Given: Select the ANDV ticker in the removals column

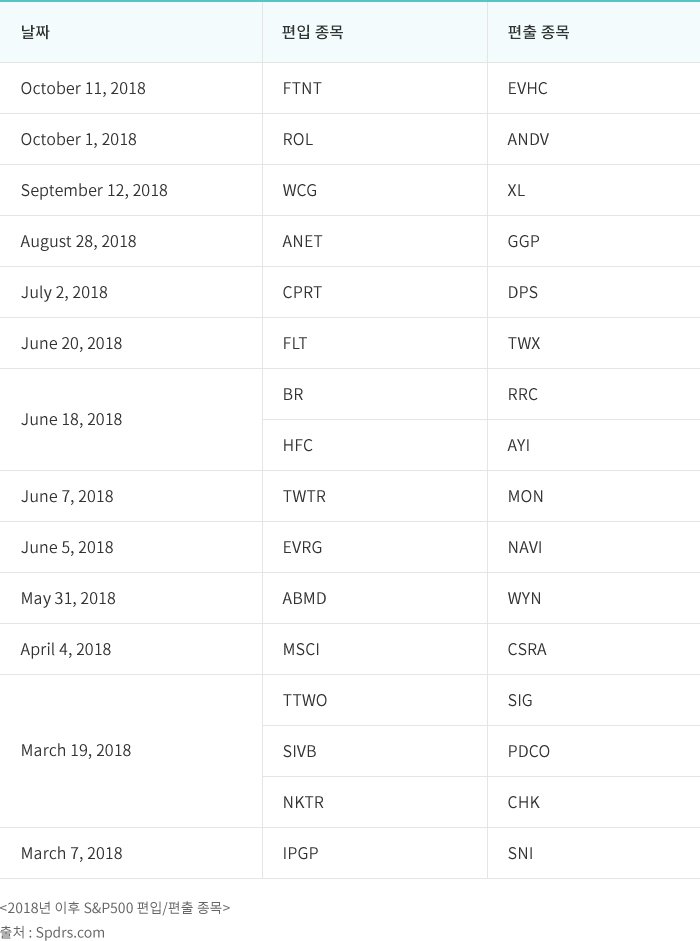Looking at the screenshot, I should click(x=528, y=139).
